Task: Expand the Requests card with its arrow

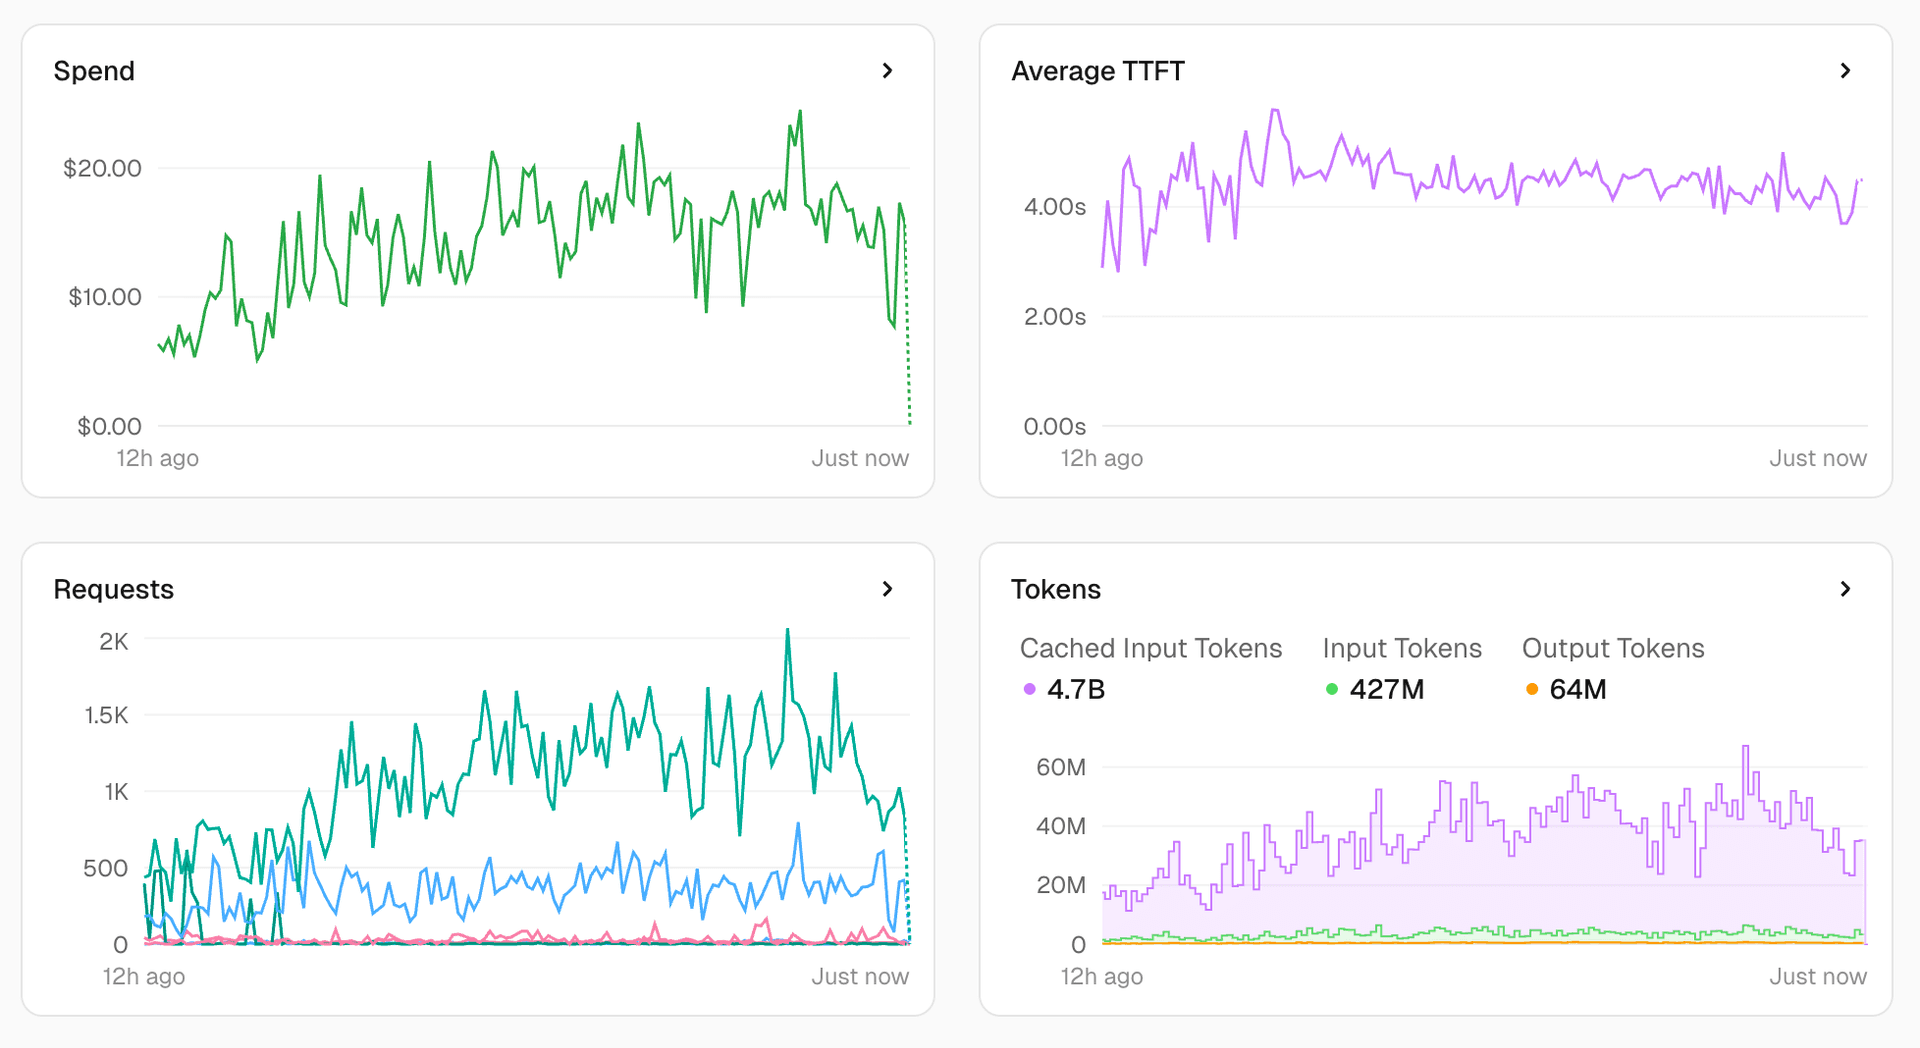Action: tap(888, 589)
